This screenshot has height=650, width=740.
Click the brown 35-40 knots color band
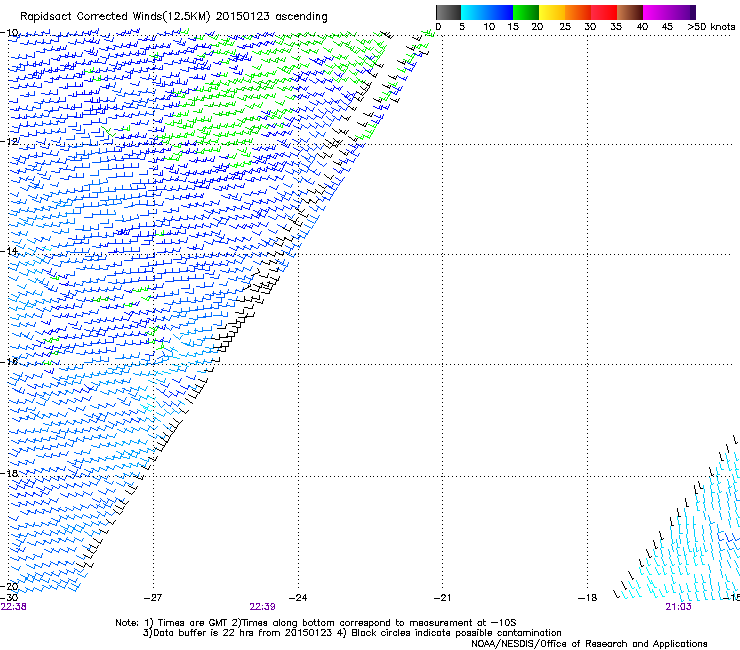(630, 12)
